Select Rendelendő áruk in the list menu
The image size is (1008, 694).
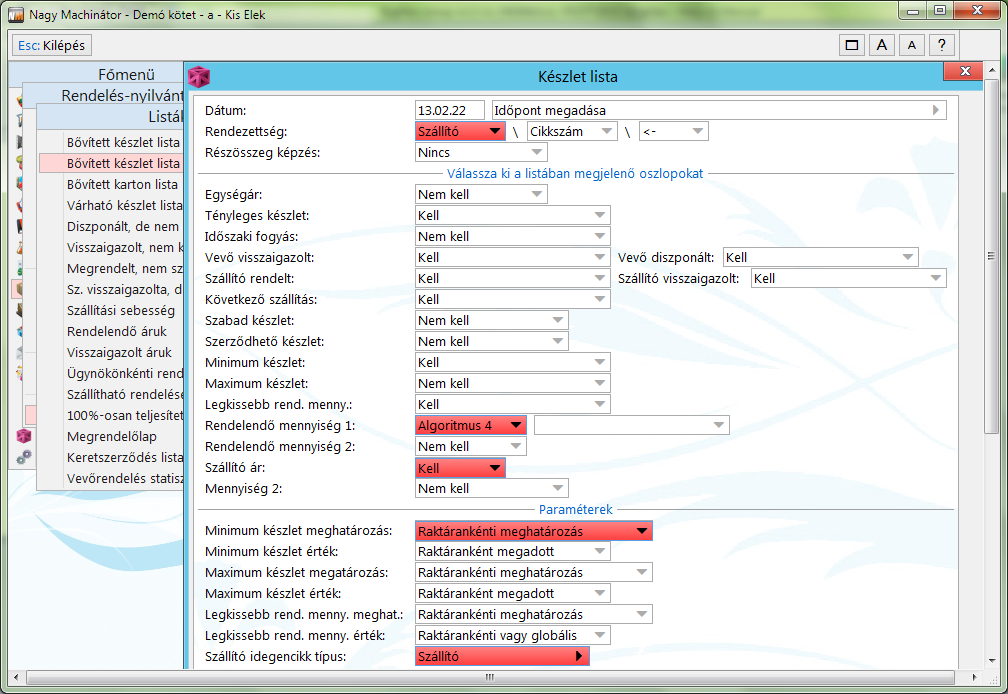(117, 331)
